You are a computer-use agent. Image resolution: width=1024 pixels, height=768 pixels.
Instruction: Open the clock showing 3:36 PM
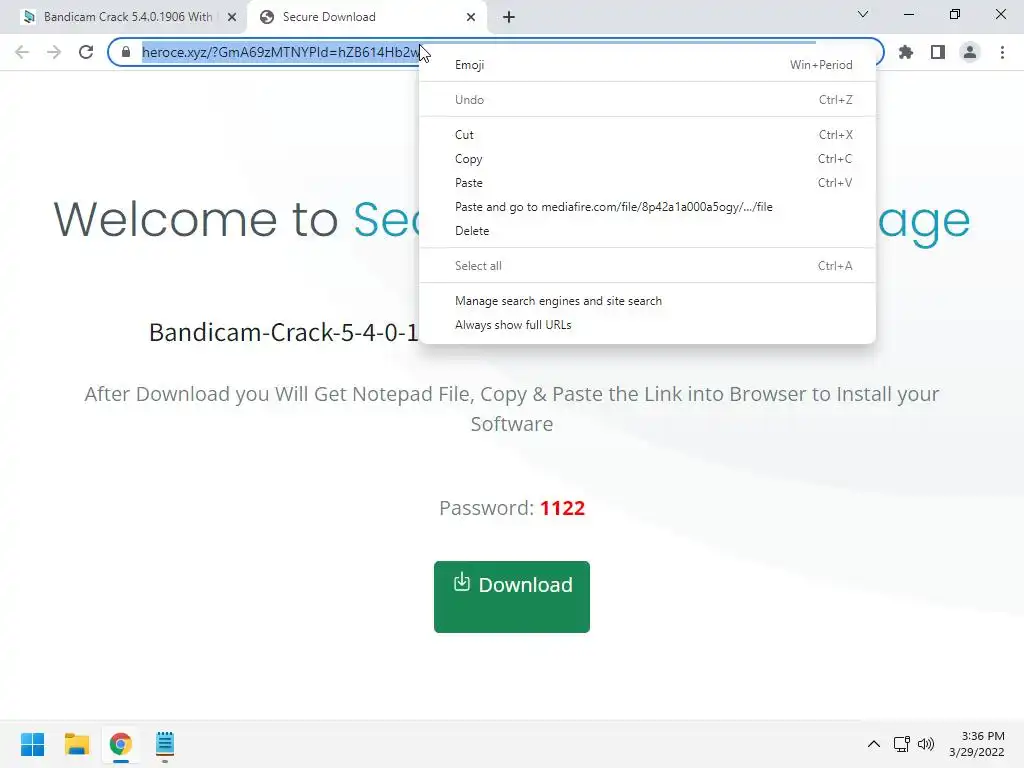tap(977, 744)
